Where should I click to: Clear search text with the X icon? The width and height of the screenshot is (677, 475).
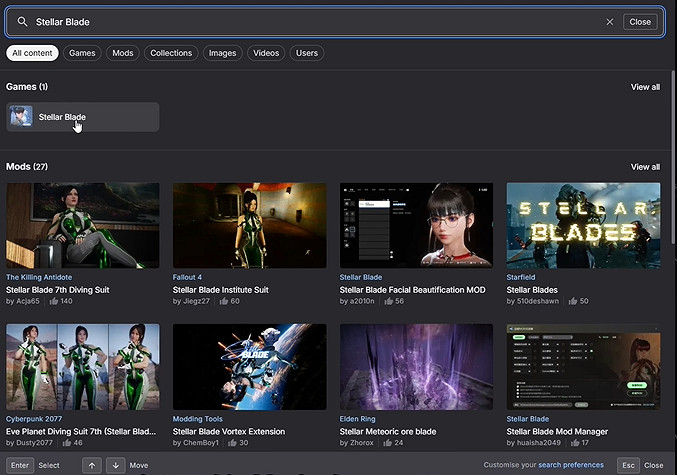pos(610,21)
